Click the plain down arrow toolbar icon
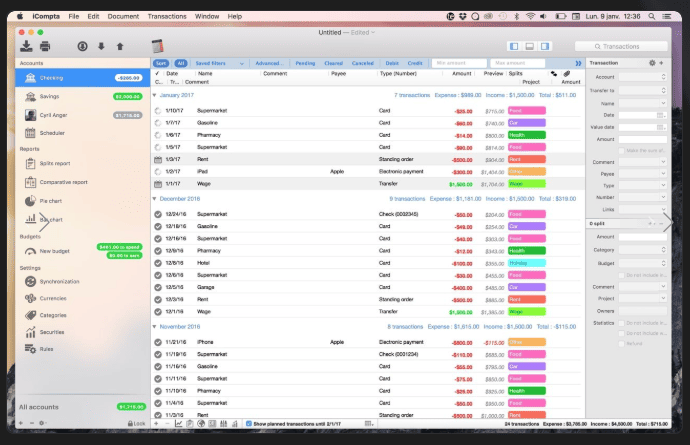The height and width of the screenshot is (445, 690). (101, 46)
